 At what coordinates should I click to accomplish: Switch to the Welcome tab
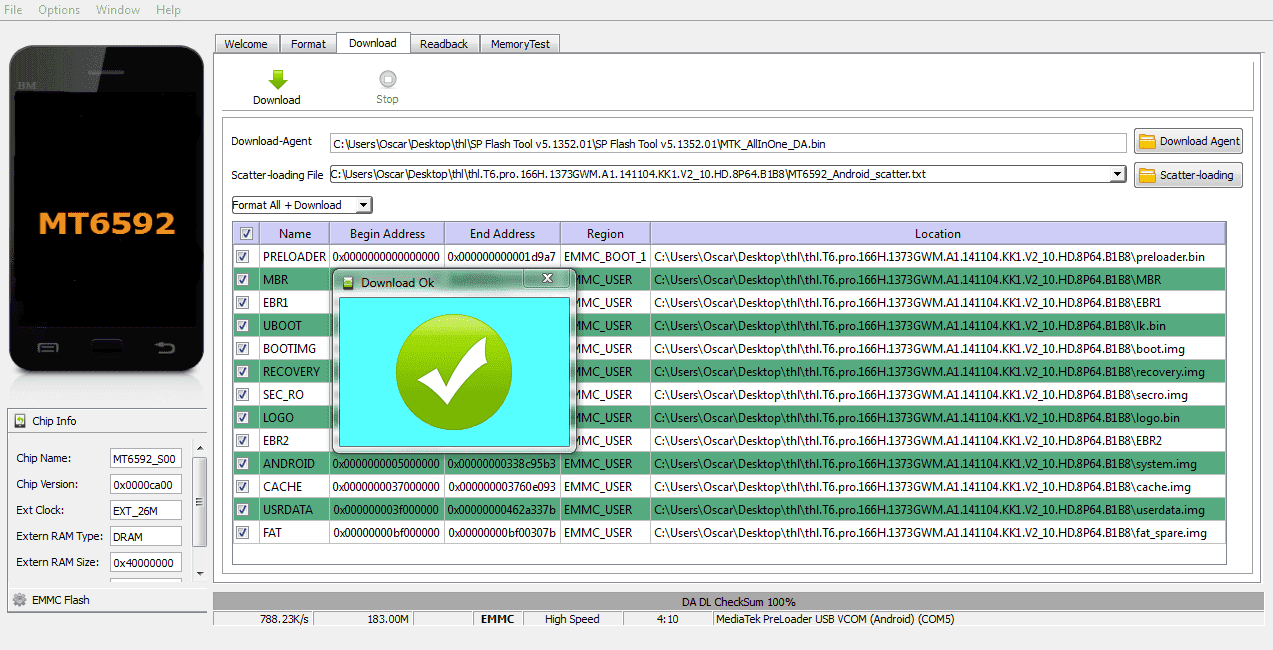click(246, 44)
